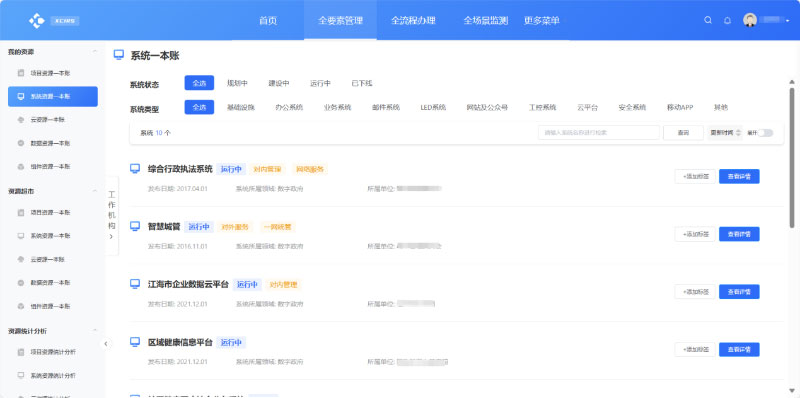The width and height of the screenshot is (800, 398).
Task: Click the 组件资源一本账 icon under 资源超市
Action: [x=21, y=306]
